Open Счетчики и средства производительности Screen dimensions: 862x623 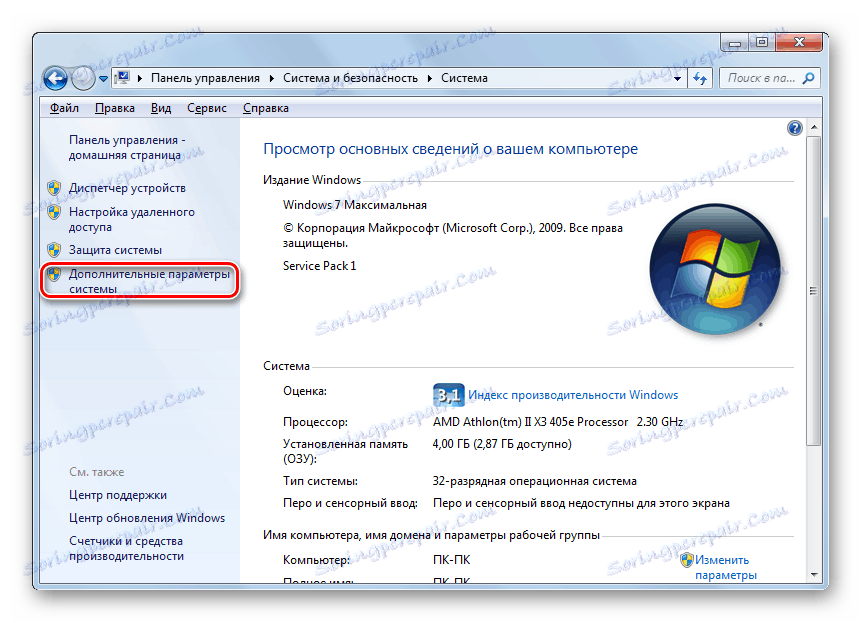point(126,548)
